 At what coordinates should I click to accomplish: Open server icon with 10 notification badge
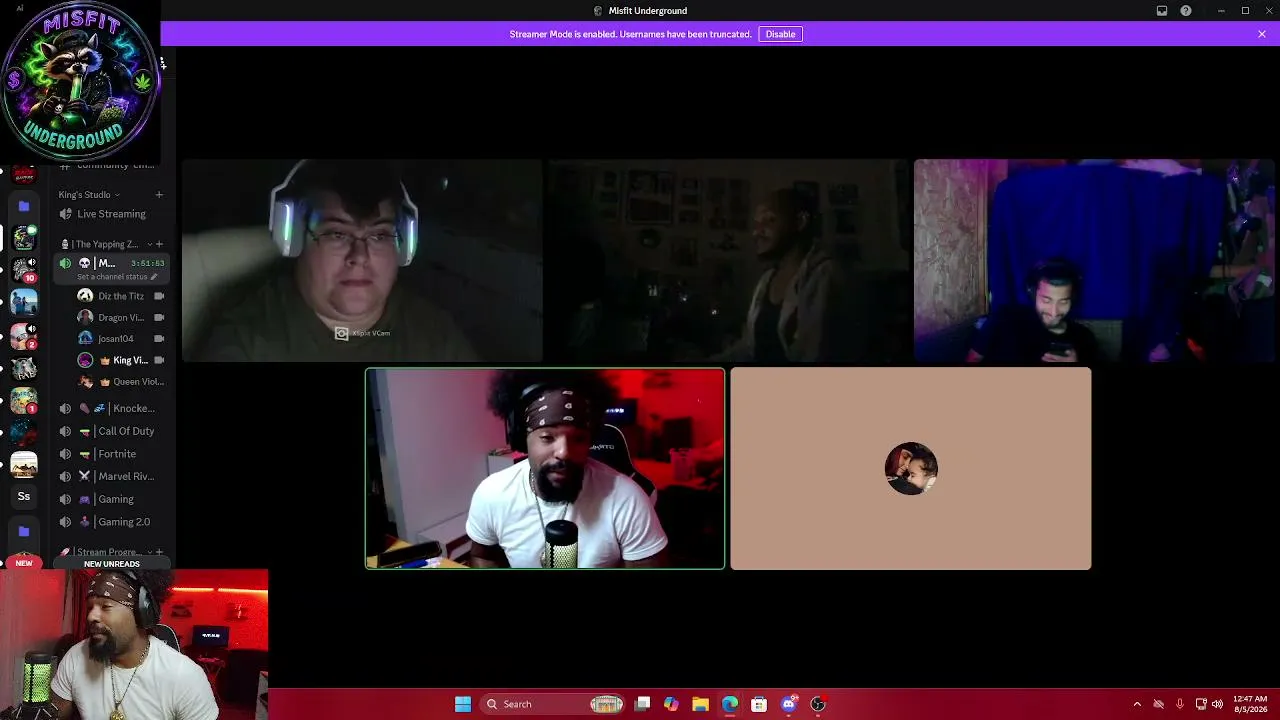coord(24,269)
